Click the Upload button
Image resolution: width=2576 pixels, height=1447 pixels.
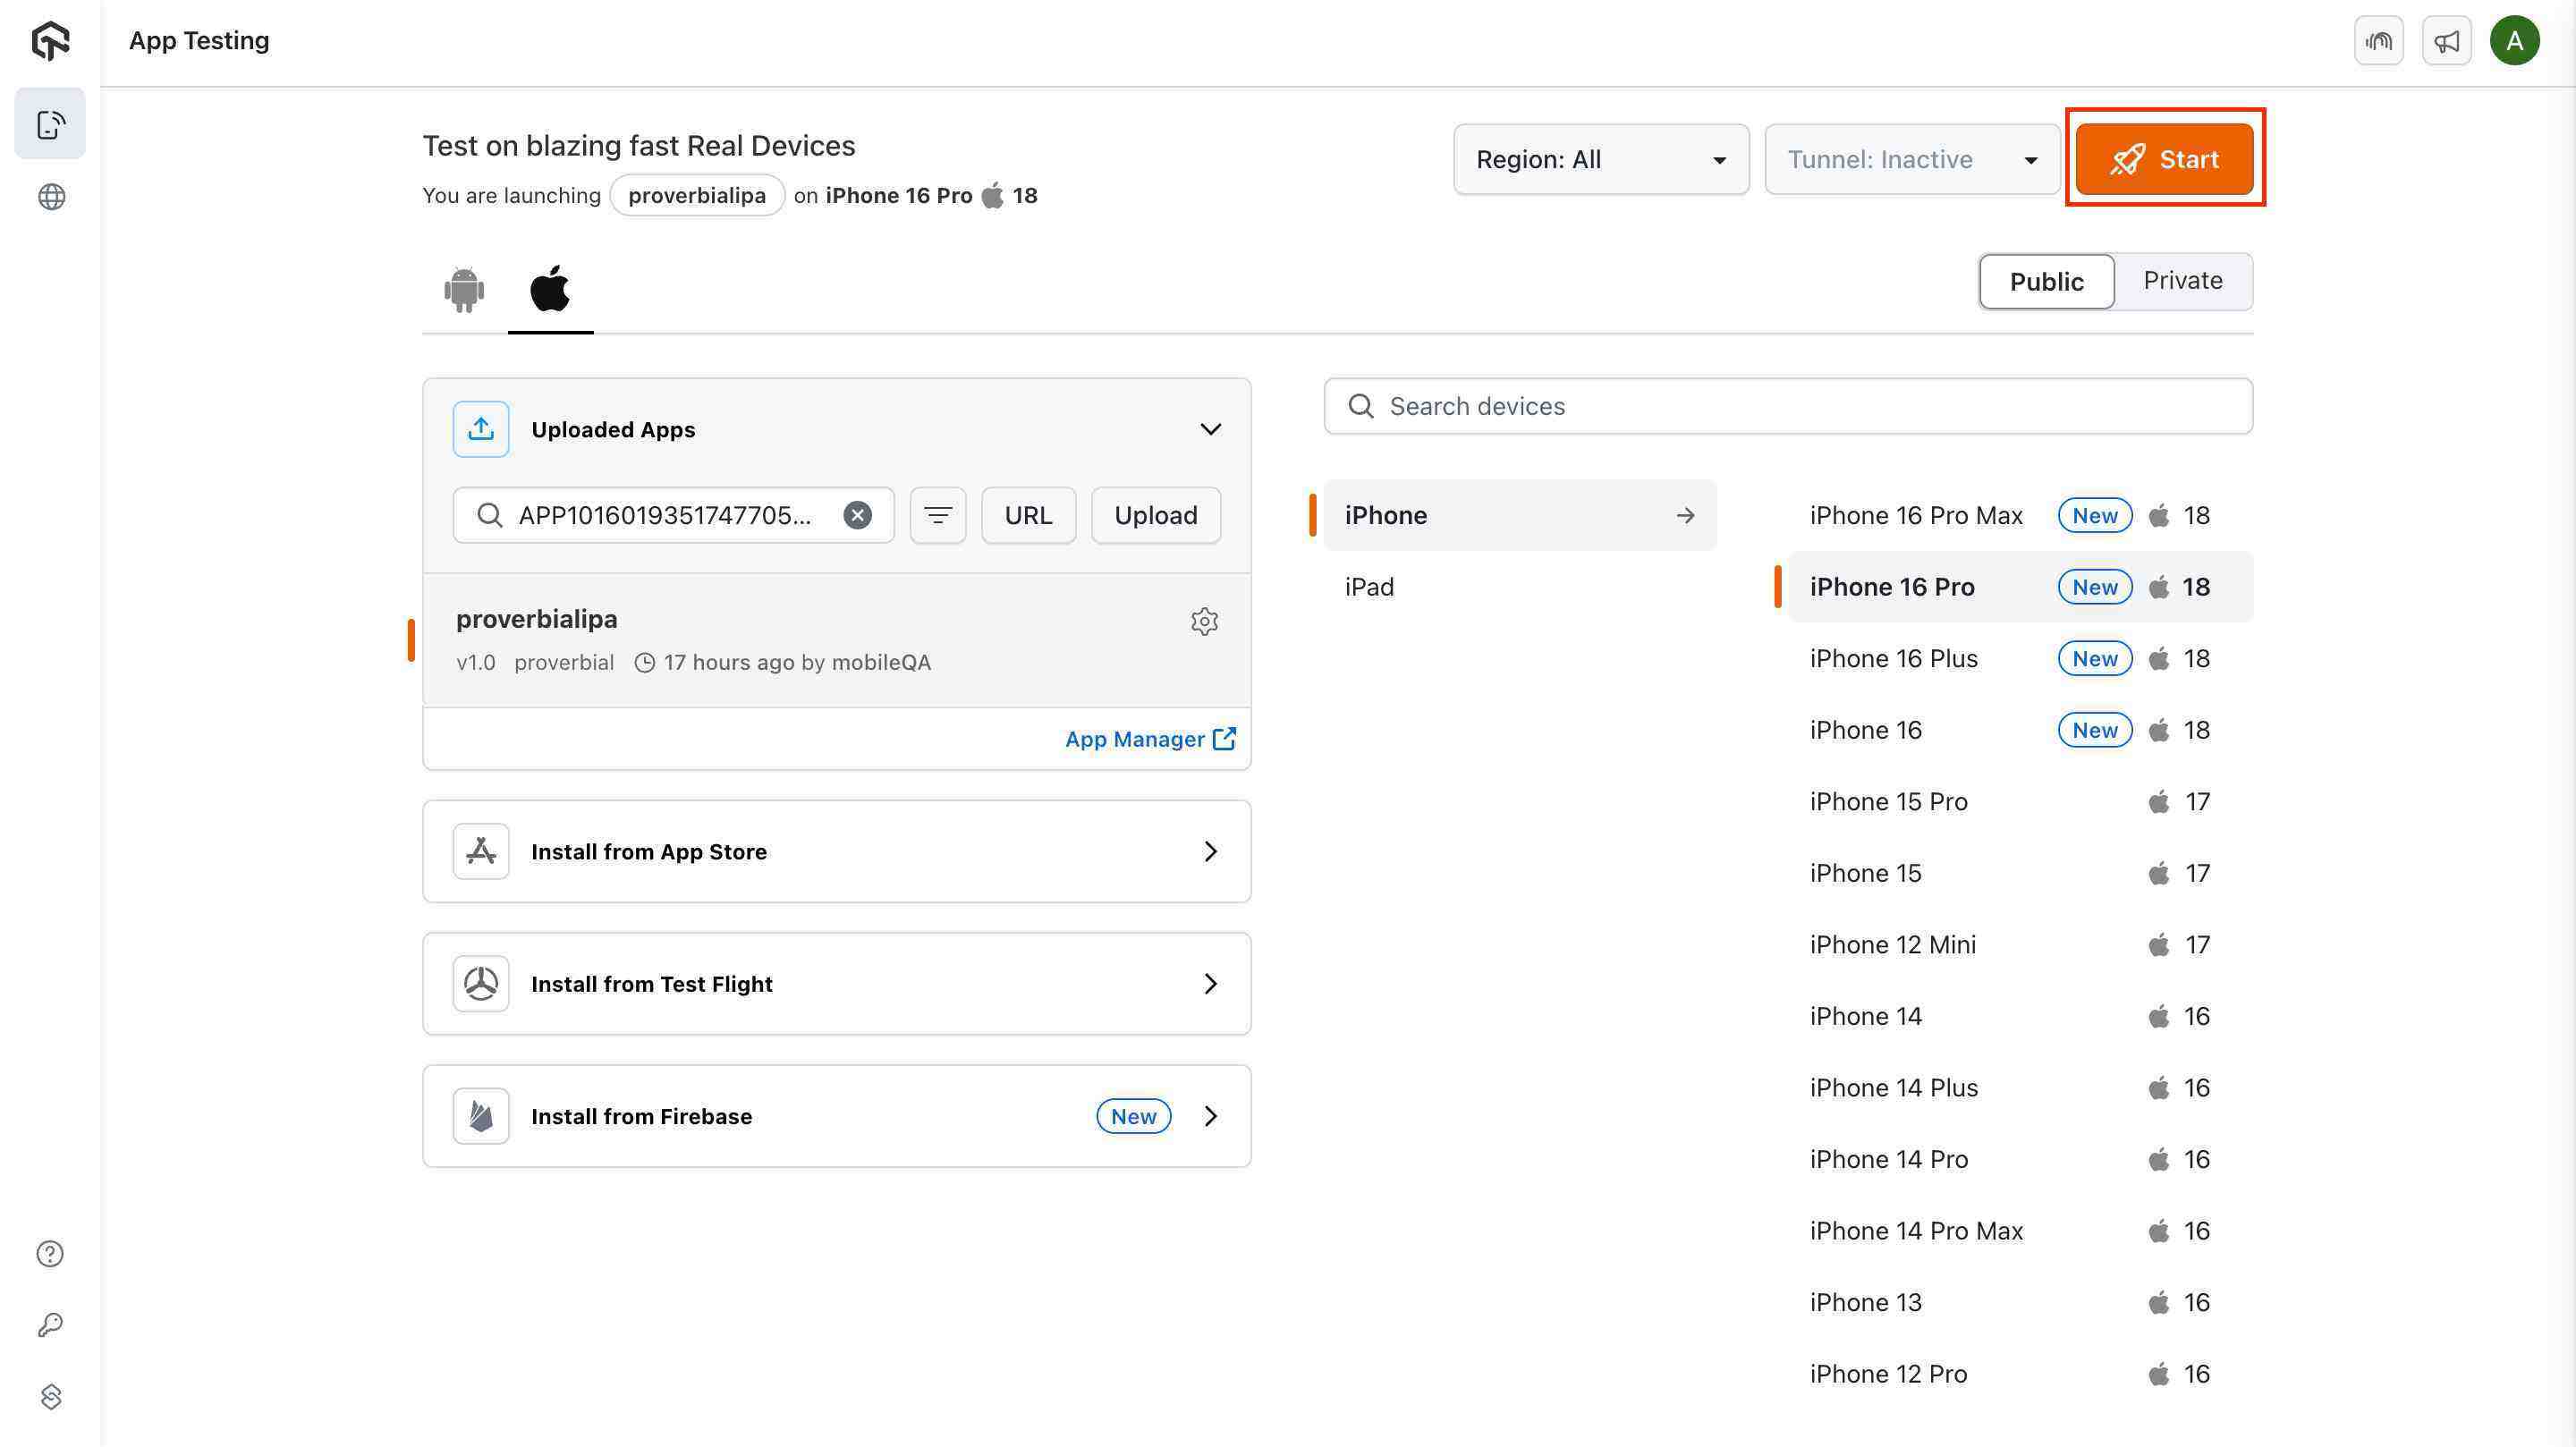(1155, 515)
